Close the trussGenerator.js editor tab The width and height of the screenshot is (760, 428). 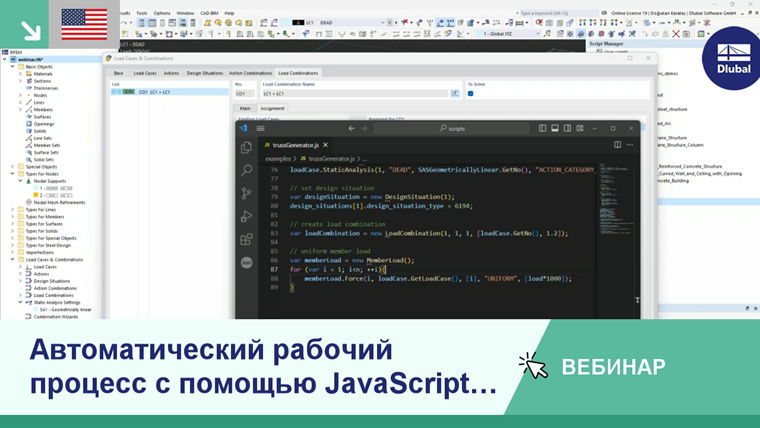coord(326,145)
